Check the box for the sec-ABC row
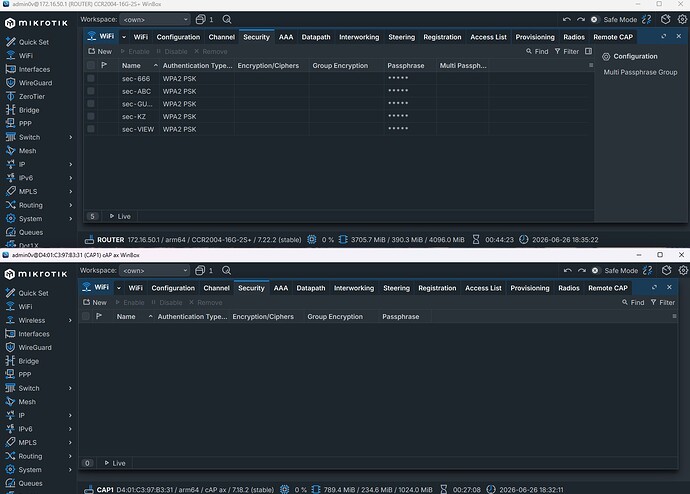 [x=91, y=91]
